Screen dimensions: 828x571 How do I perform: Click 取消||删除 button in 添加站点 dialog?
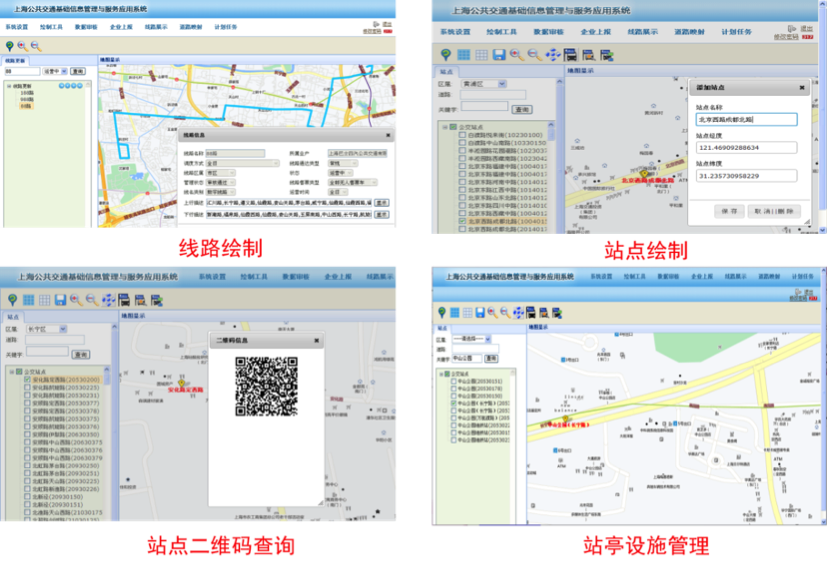coord(774,211)
